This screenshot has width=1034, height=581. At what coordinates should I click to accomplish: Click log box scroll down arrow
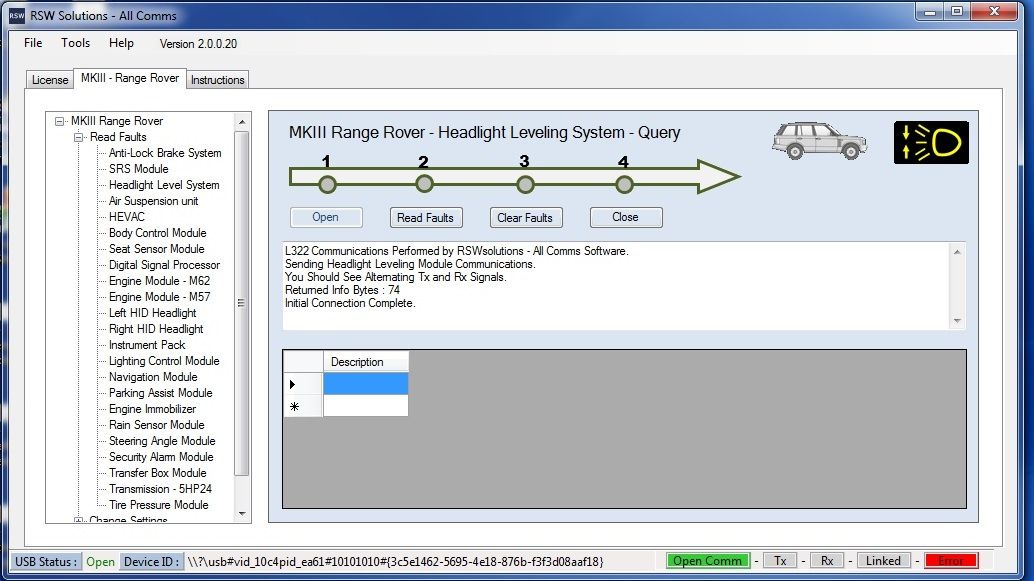[957, 321]
